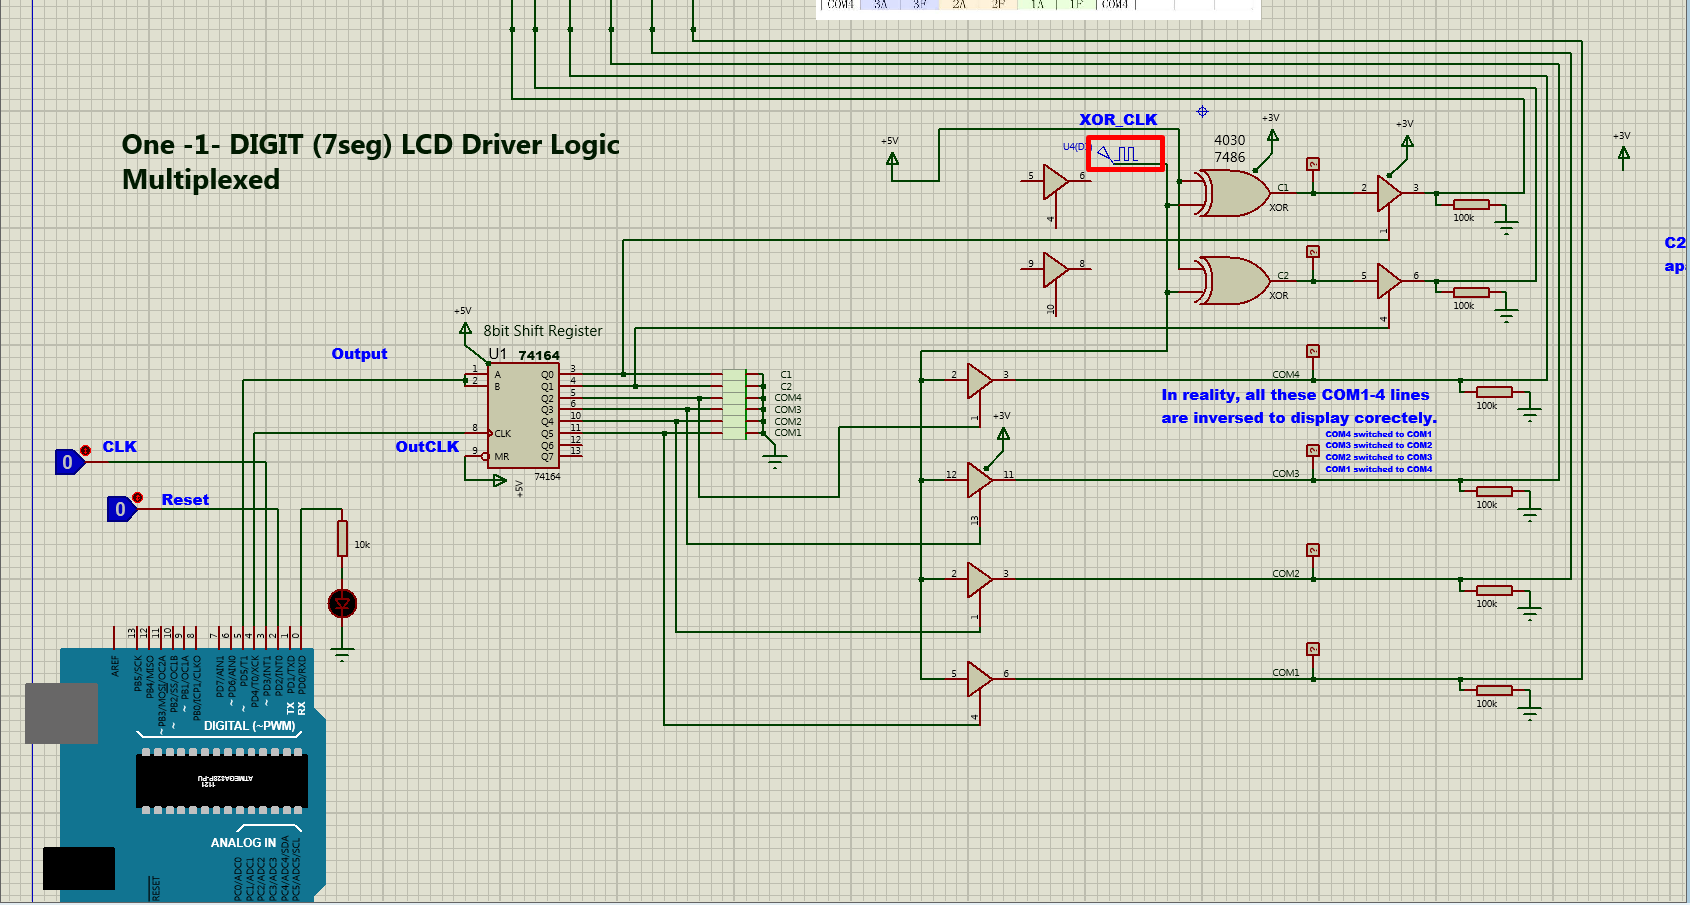The image size is (1690, 905).
Task: Click the Q7 pin of the 74164
Action: coord(572,457)
